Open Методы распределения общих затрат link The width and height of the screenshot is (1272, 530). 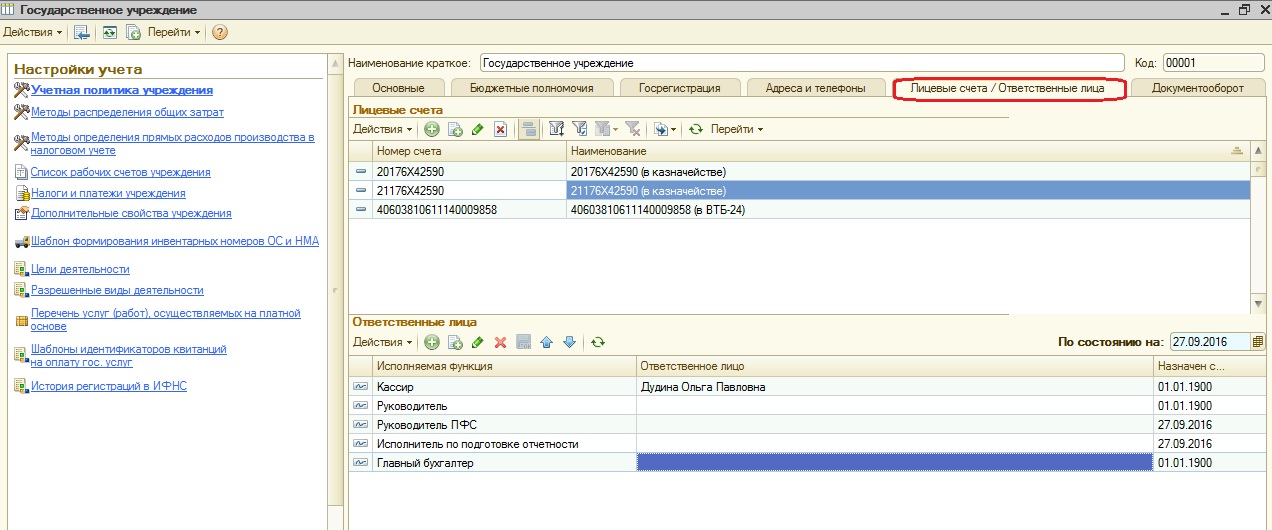click(x=127, y=112)
